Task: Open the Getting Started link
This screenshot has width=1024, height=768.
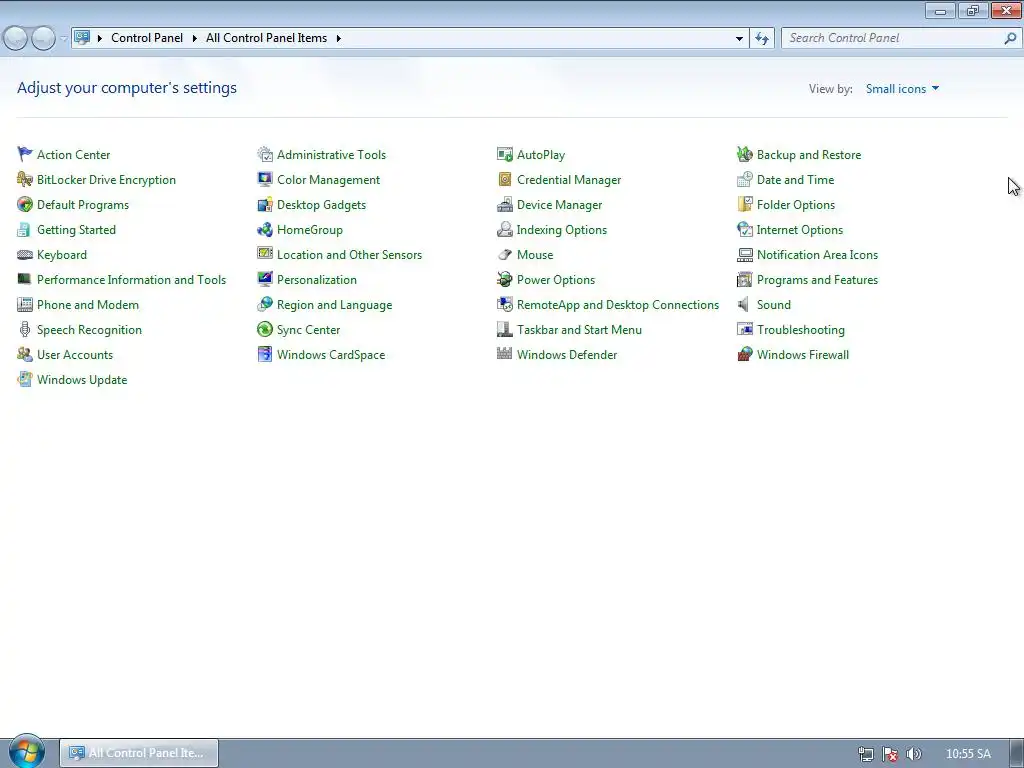Action: point(76,230)
